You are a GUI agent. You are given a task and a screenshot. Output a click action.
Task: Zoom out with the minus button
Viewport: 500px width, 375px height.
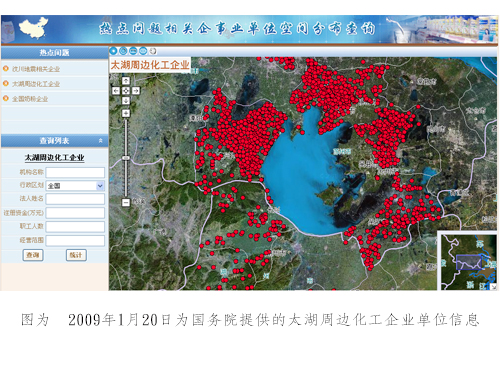126,202
